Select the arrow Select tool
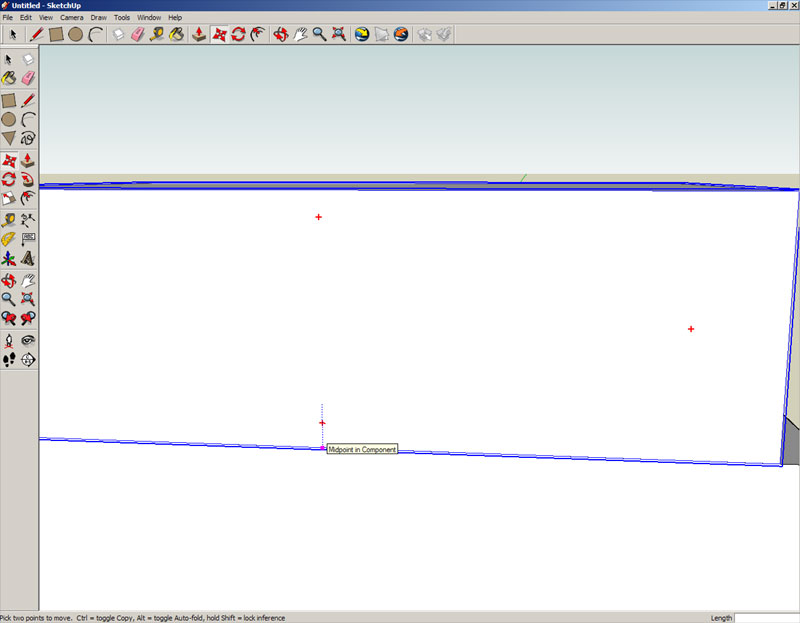Viewport: 800px width, 623px height. coord(13,33)
